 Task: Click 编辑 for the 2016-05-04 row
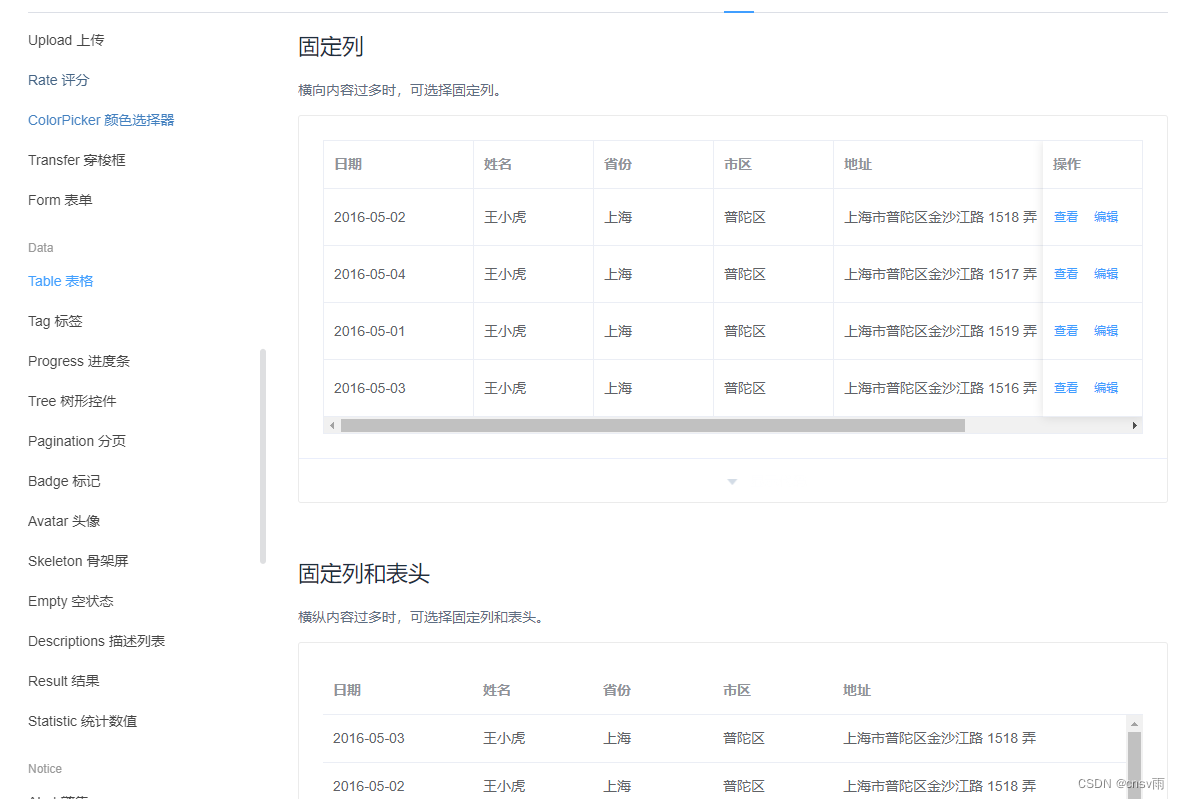[x=1105, y=274]
